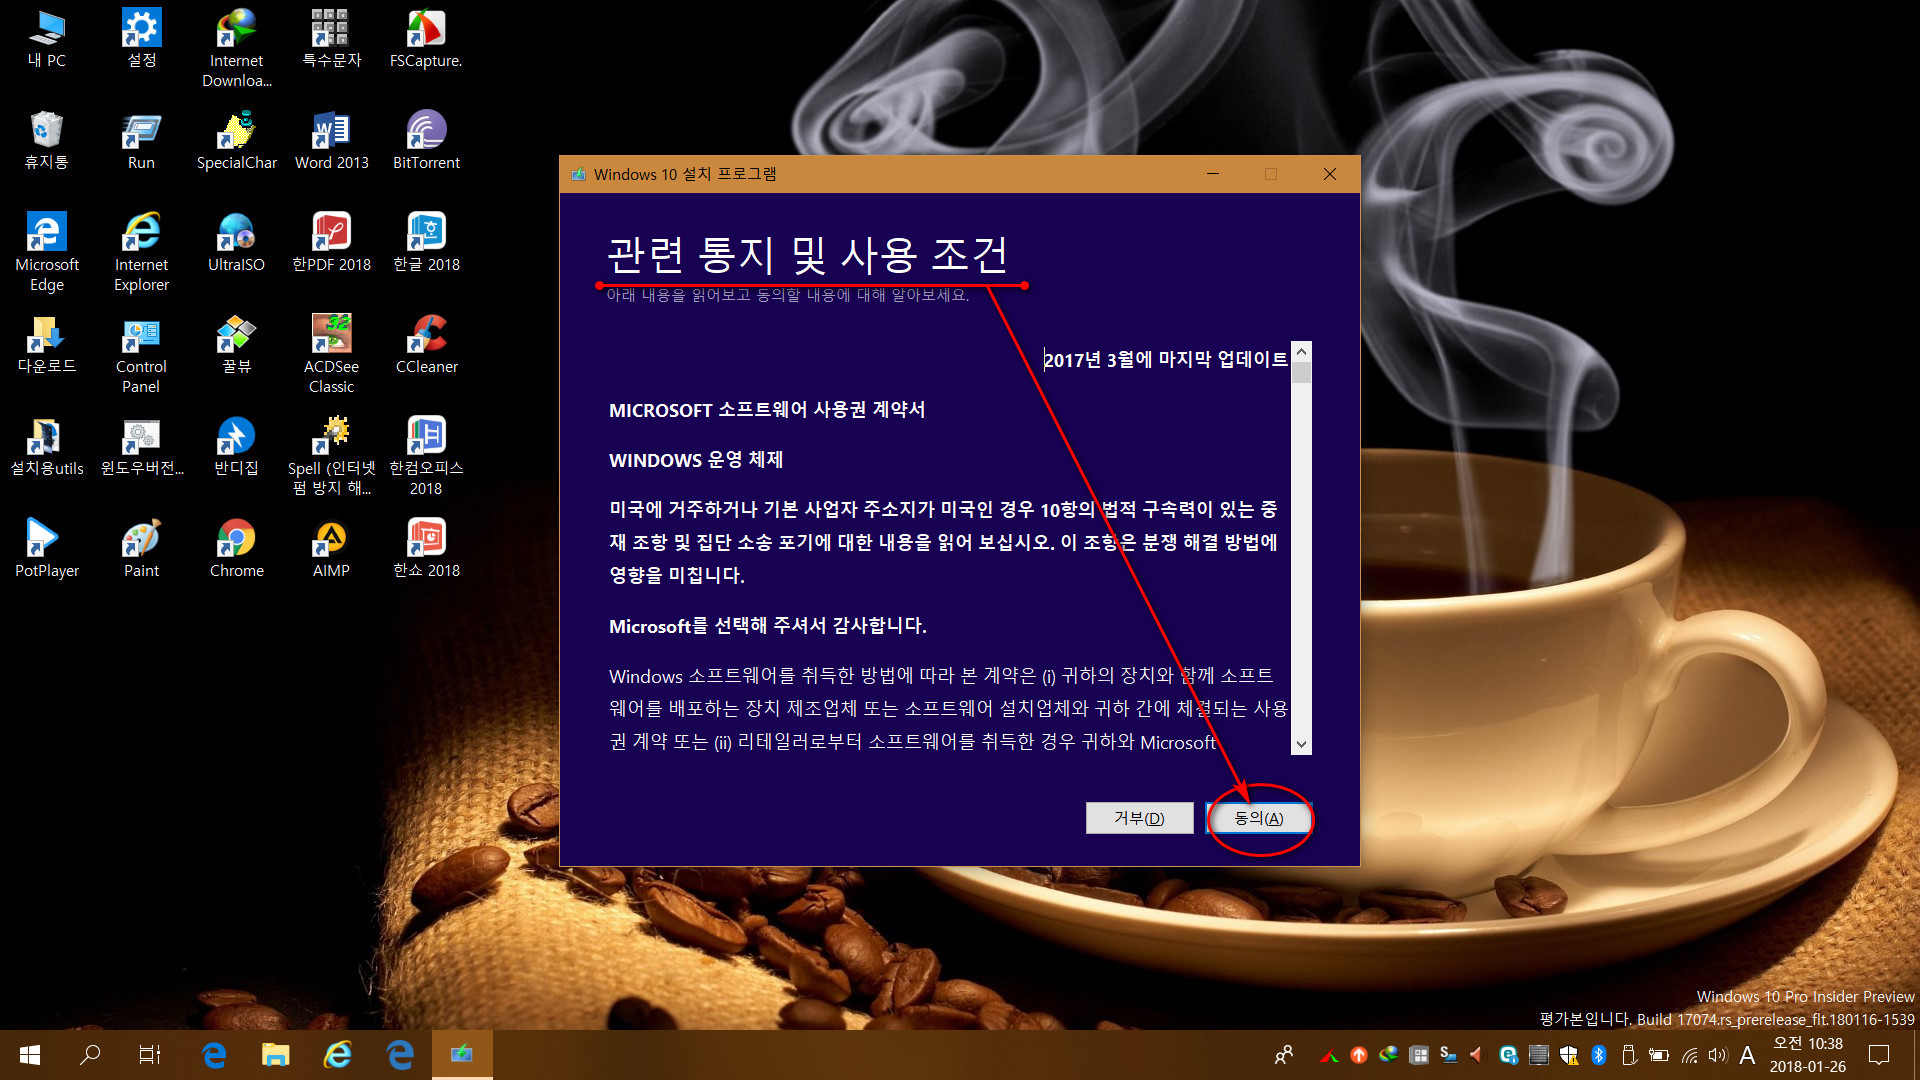Click the 동의(A) accept button

1259,818
